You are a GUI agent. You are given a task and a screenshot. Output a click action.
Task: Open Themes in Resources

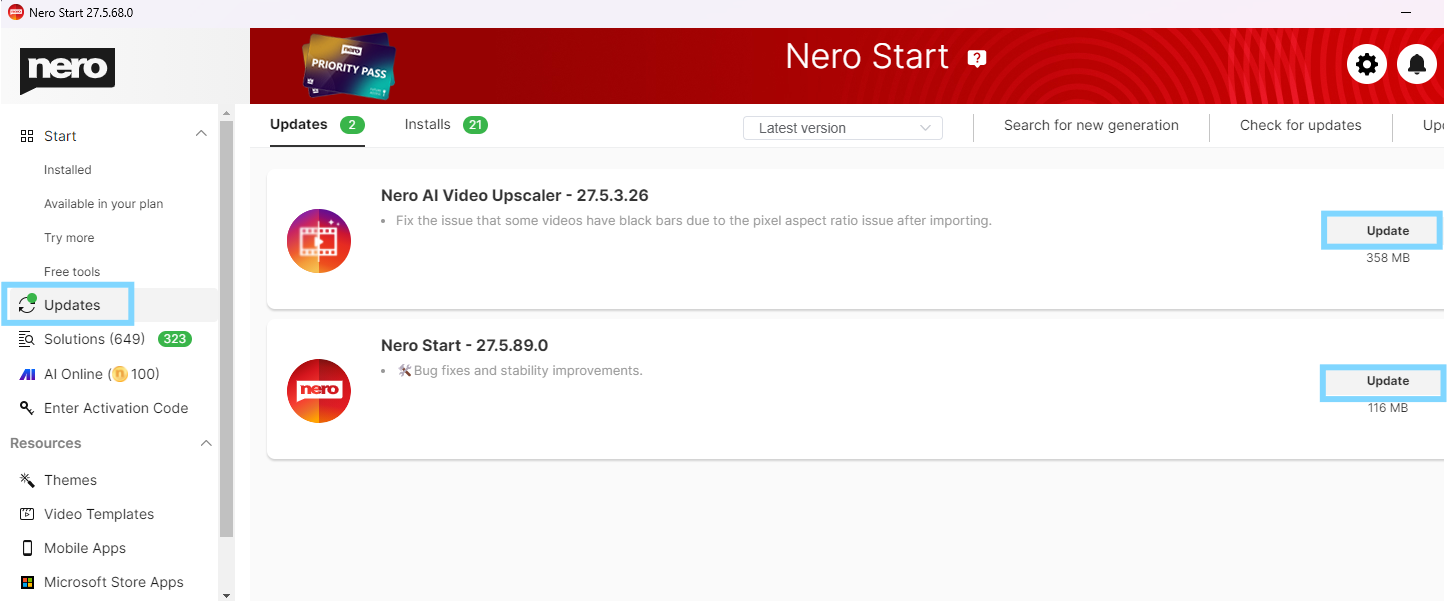[70, 480]
